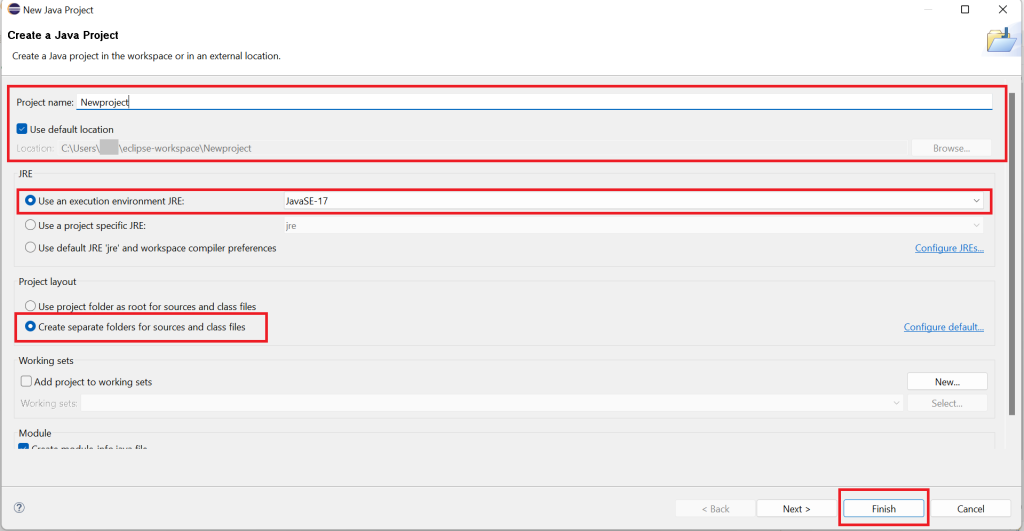Click New button for working sets

pyautogui.click(x=946, y=381)
